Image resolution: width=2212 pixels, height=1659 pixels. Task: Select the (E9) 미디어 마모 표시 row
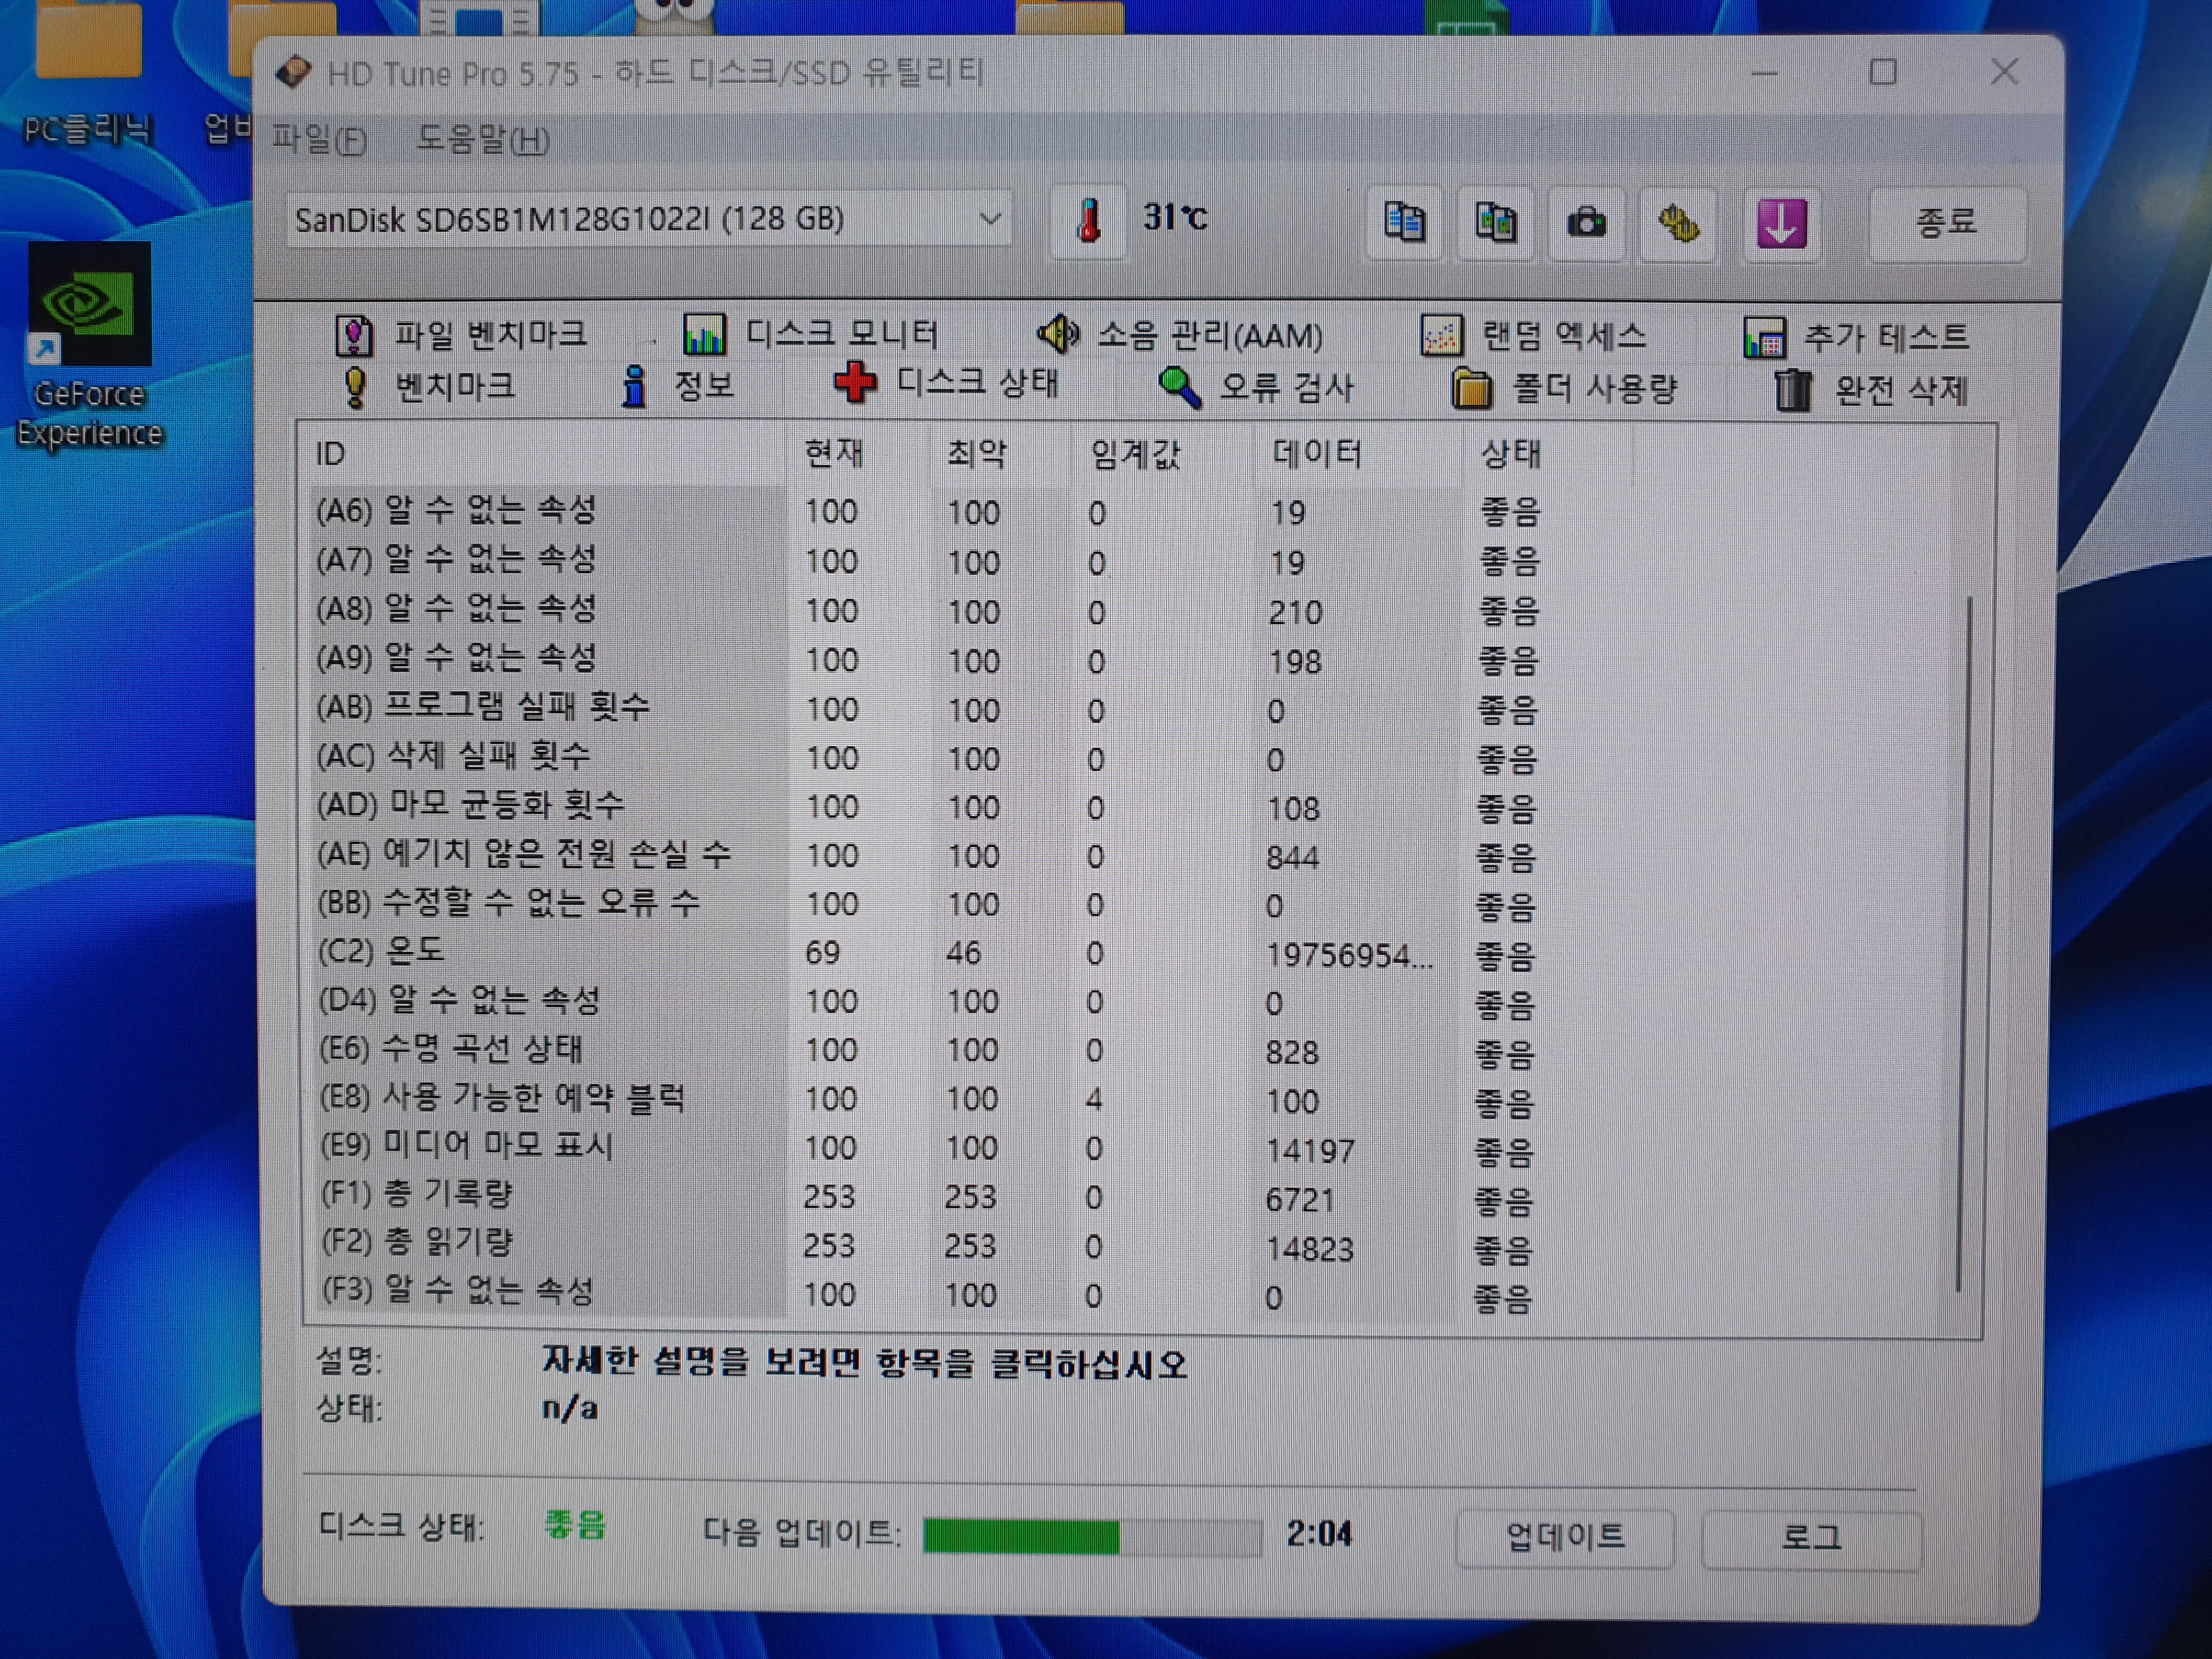[930, 1148]
